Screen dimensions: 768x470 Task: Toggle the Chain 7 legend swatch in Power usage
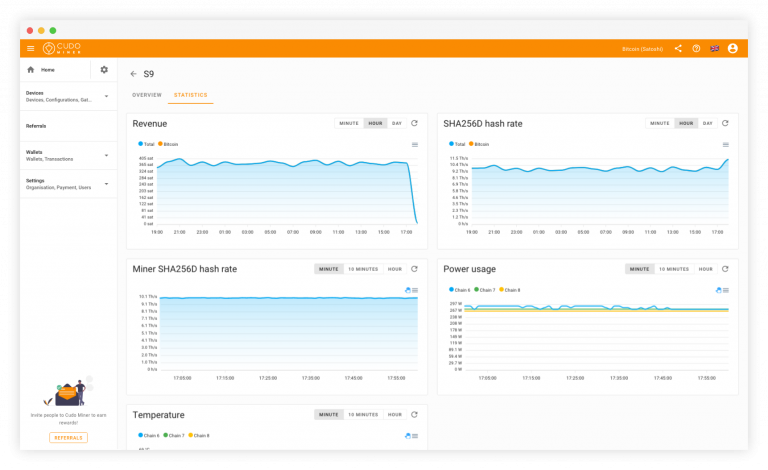[x=477, y=290]
